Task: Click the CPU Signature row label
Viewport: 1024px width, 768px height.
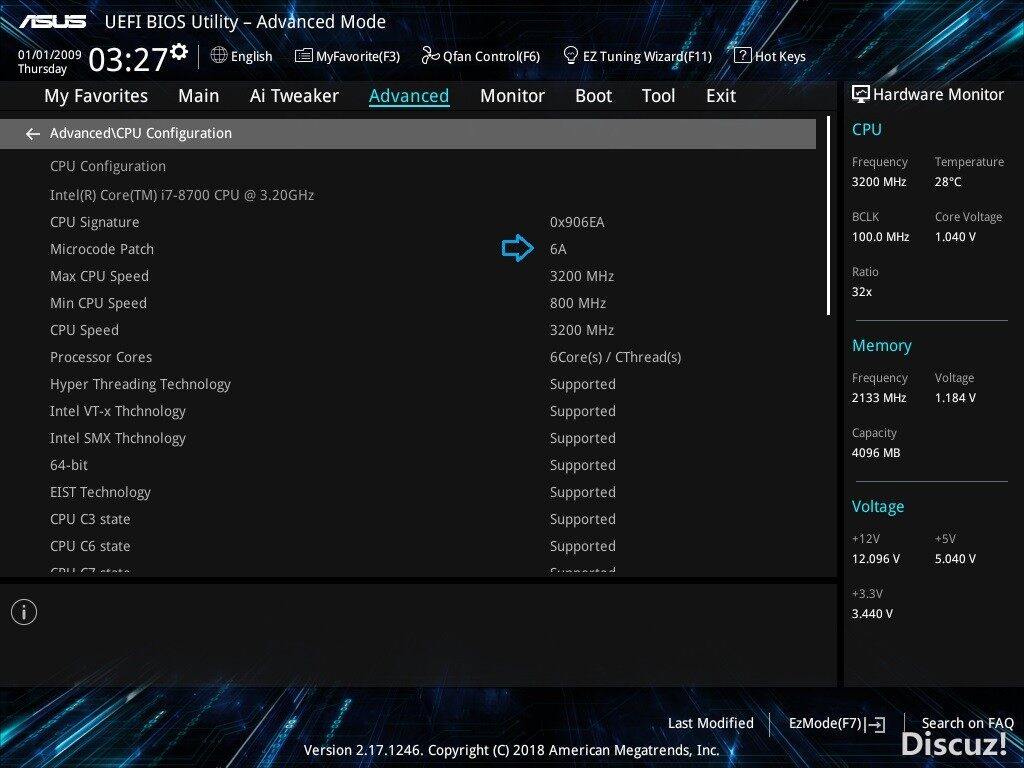Action: tap(95, 223)
